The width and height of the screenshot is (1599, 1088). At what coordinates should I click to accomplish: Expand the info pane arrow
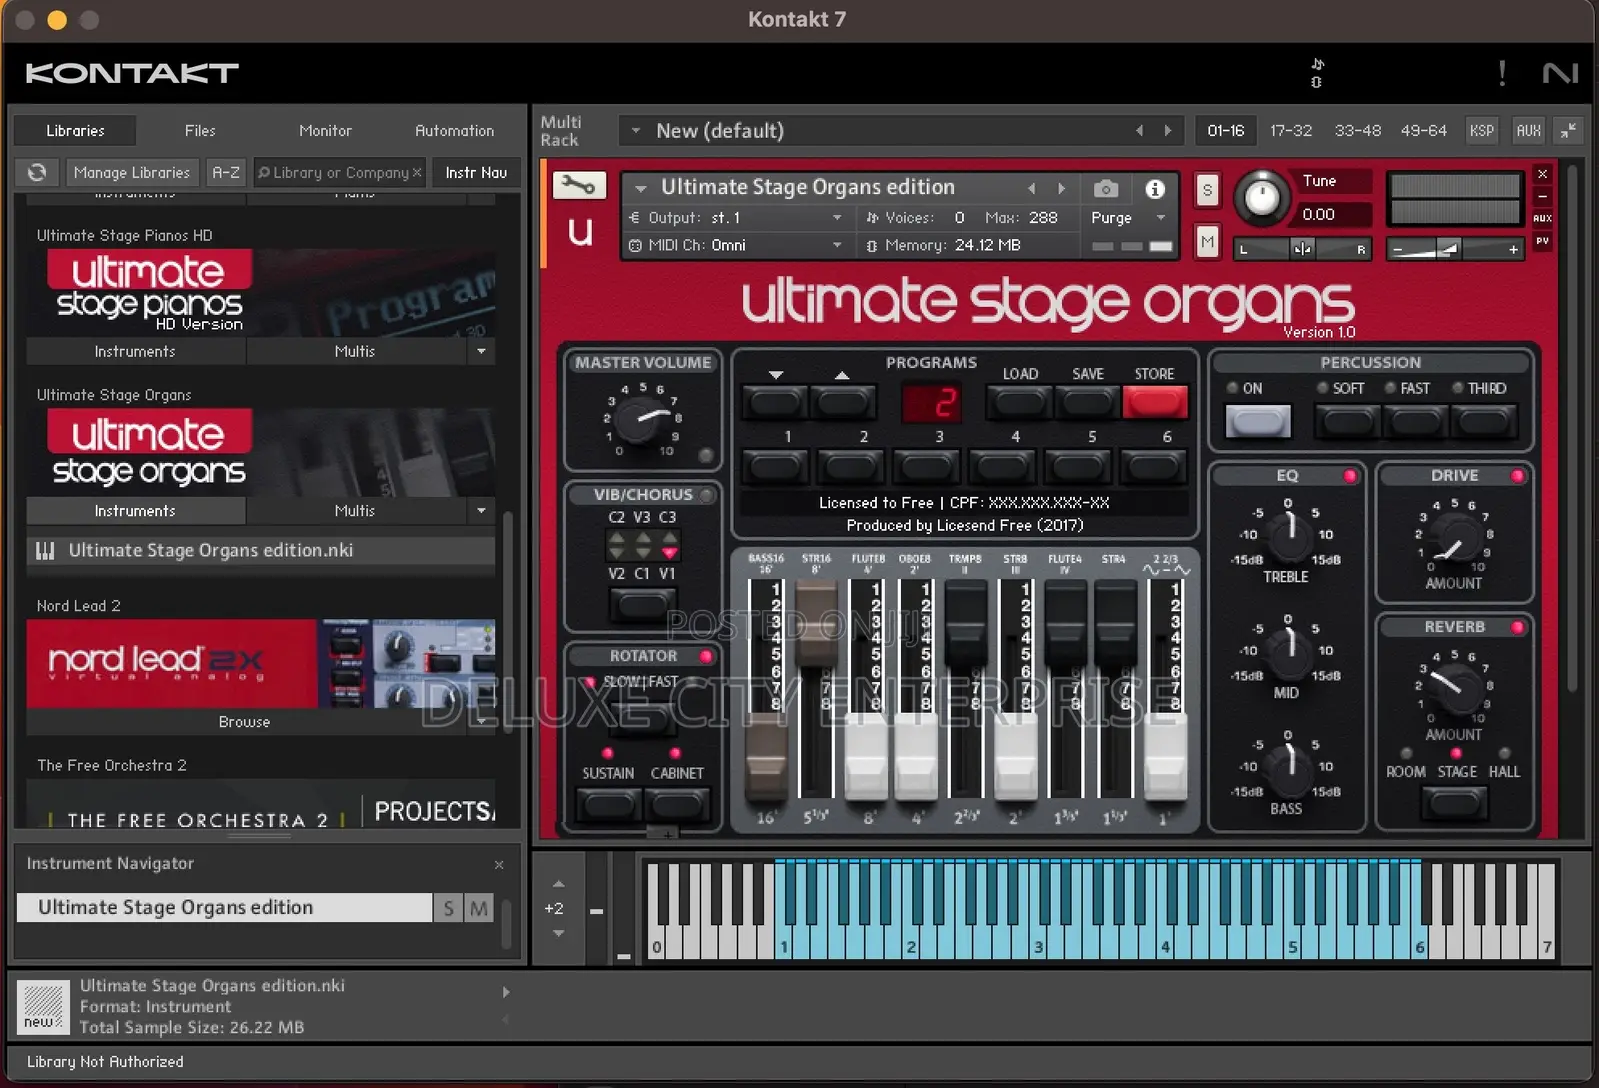[x=506, y=992]
